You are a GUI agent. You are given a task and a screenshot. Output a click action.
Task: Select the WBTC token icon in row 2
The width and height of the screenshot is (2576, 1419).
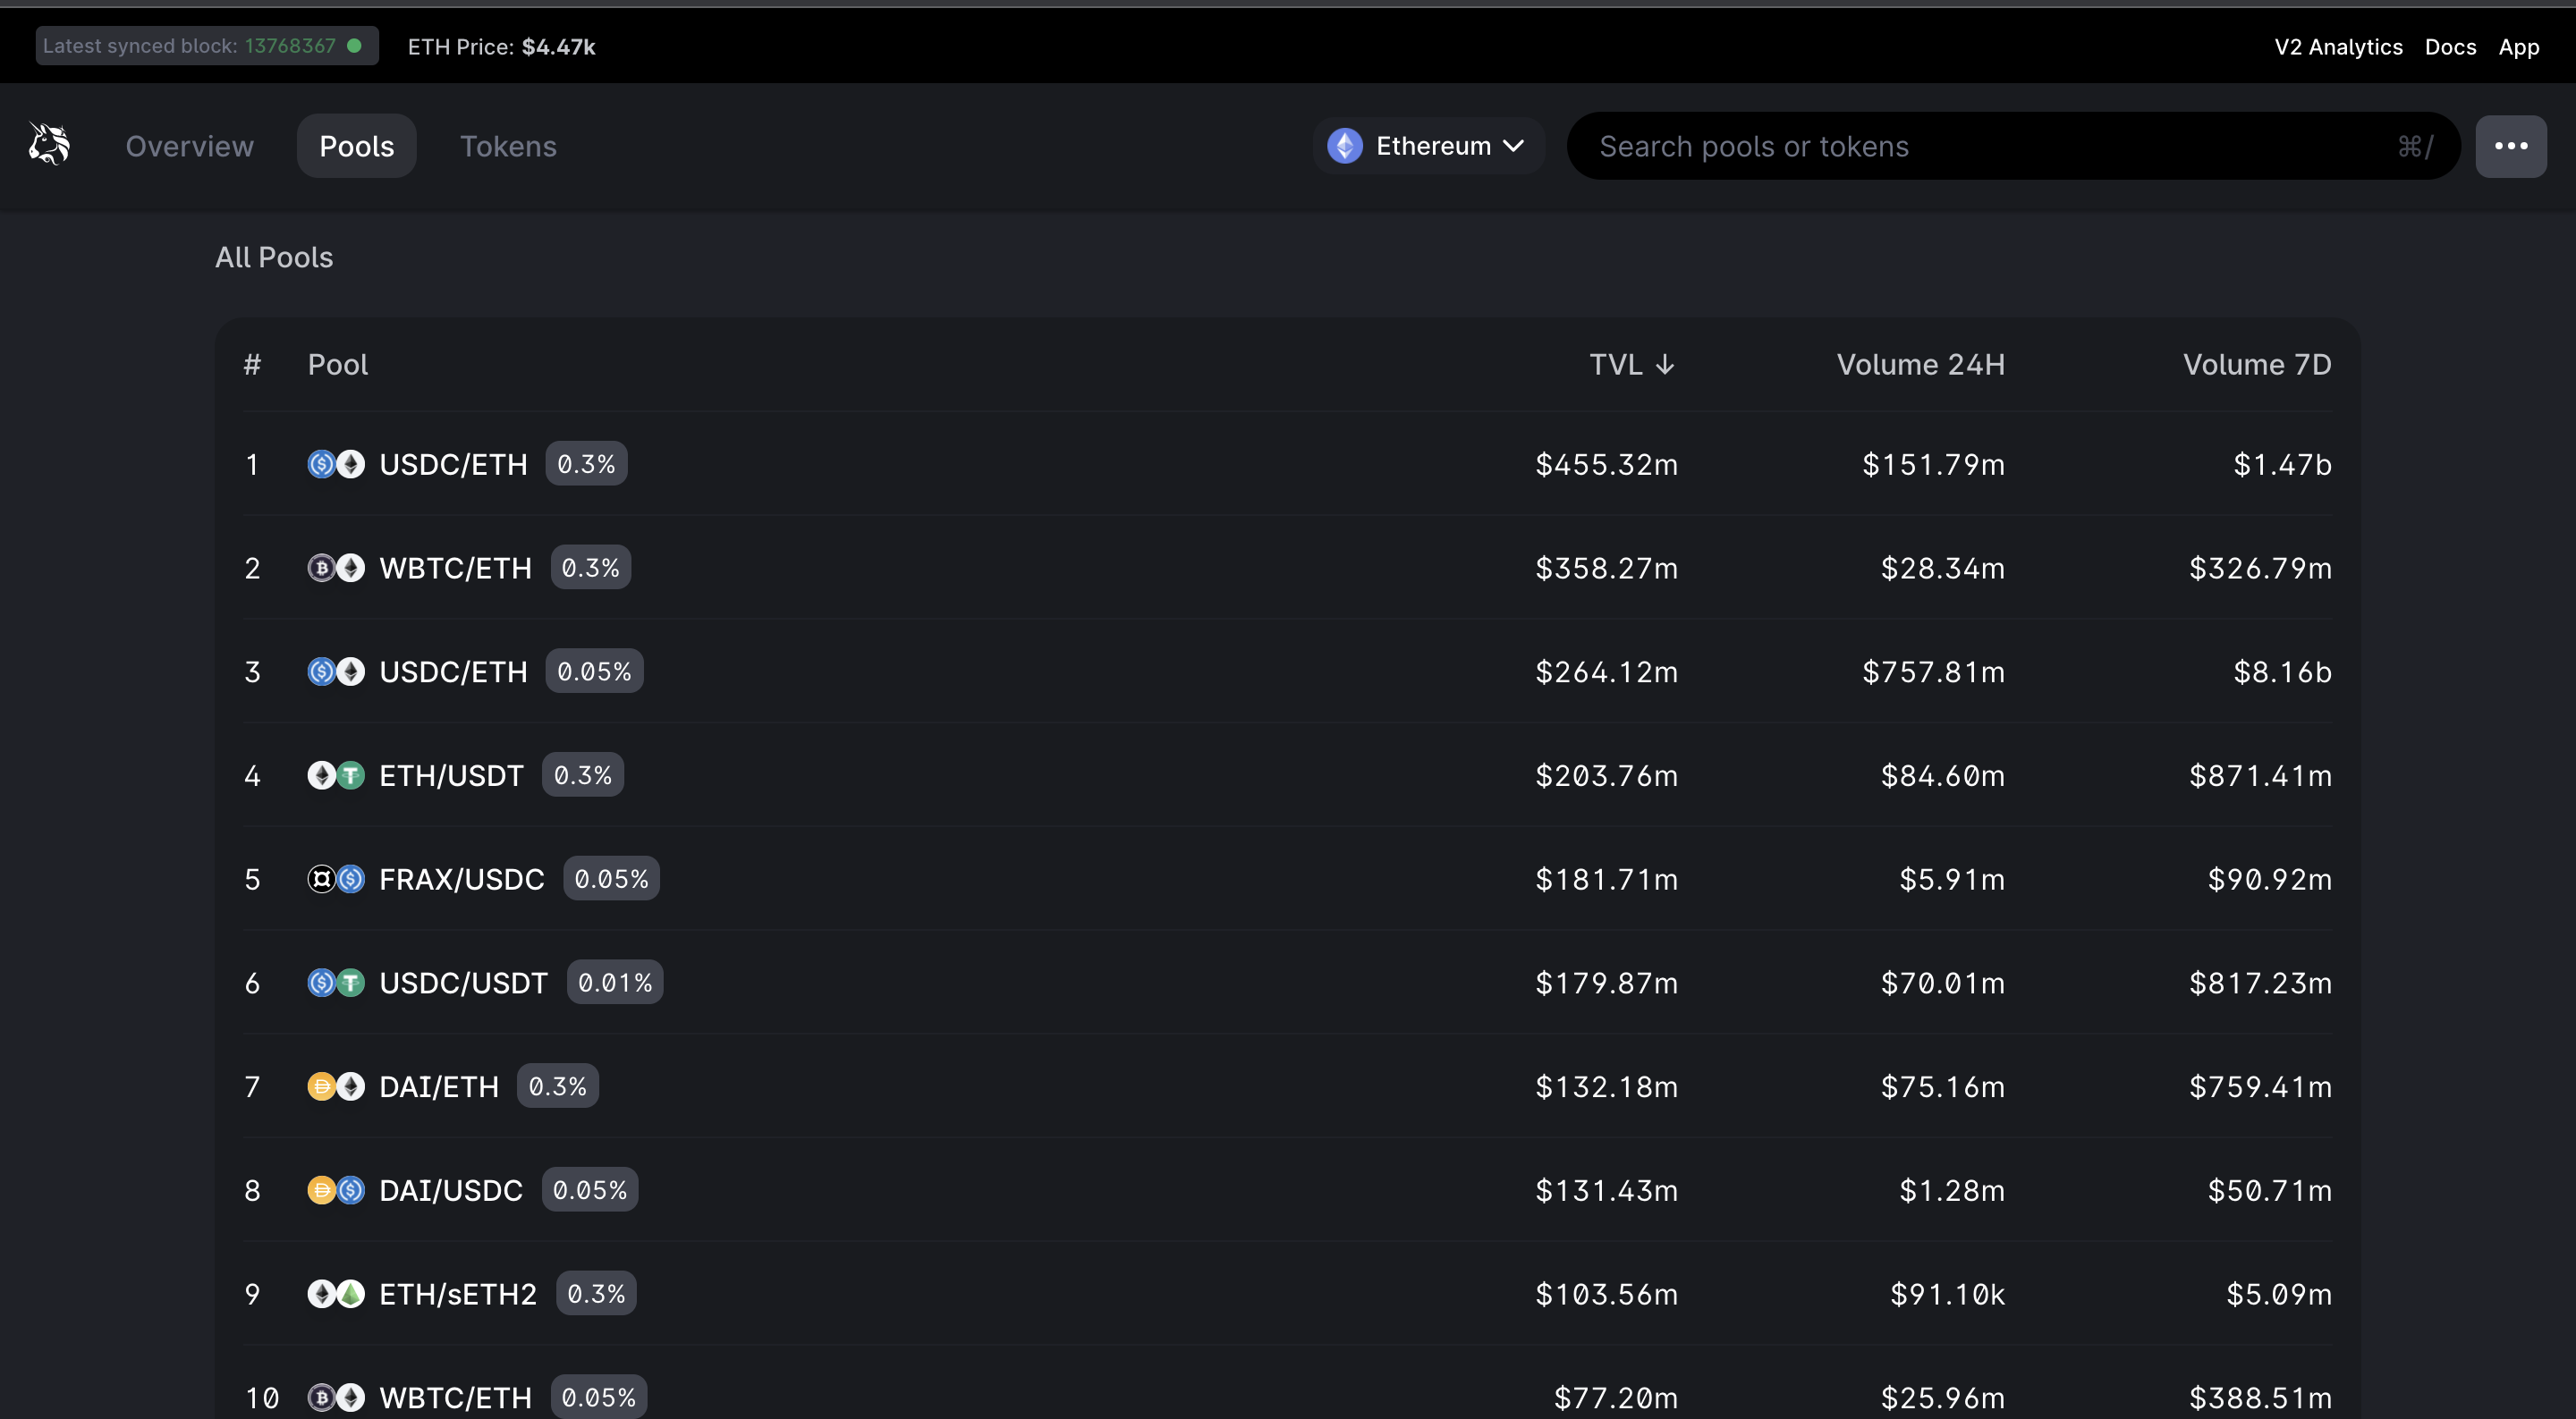(x=321, y=567)
